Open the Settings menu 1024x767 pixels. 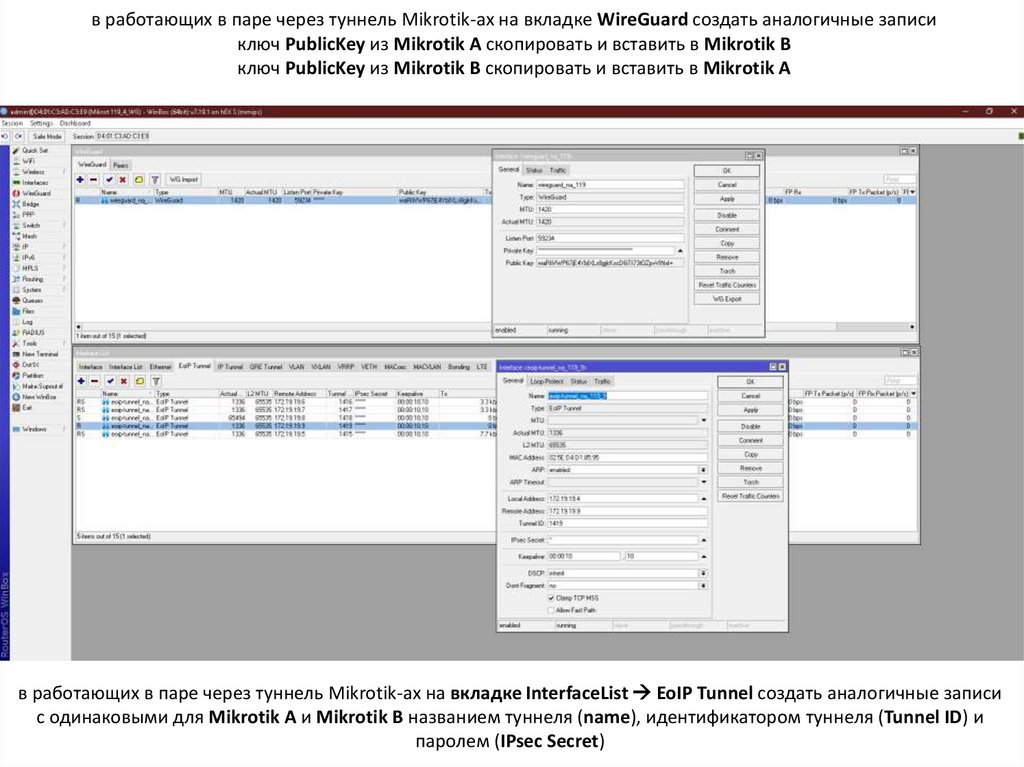(x=41, y=123)
